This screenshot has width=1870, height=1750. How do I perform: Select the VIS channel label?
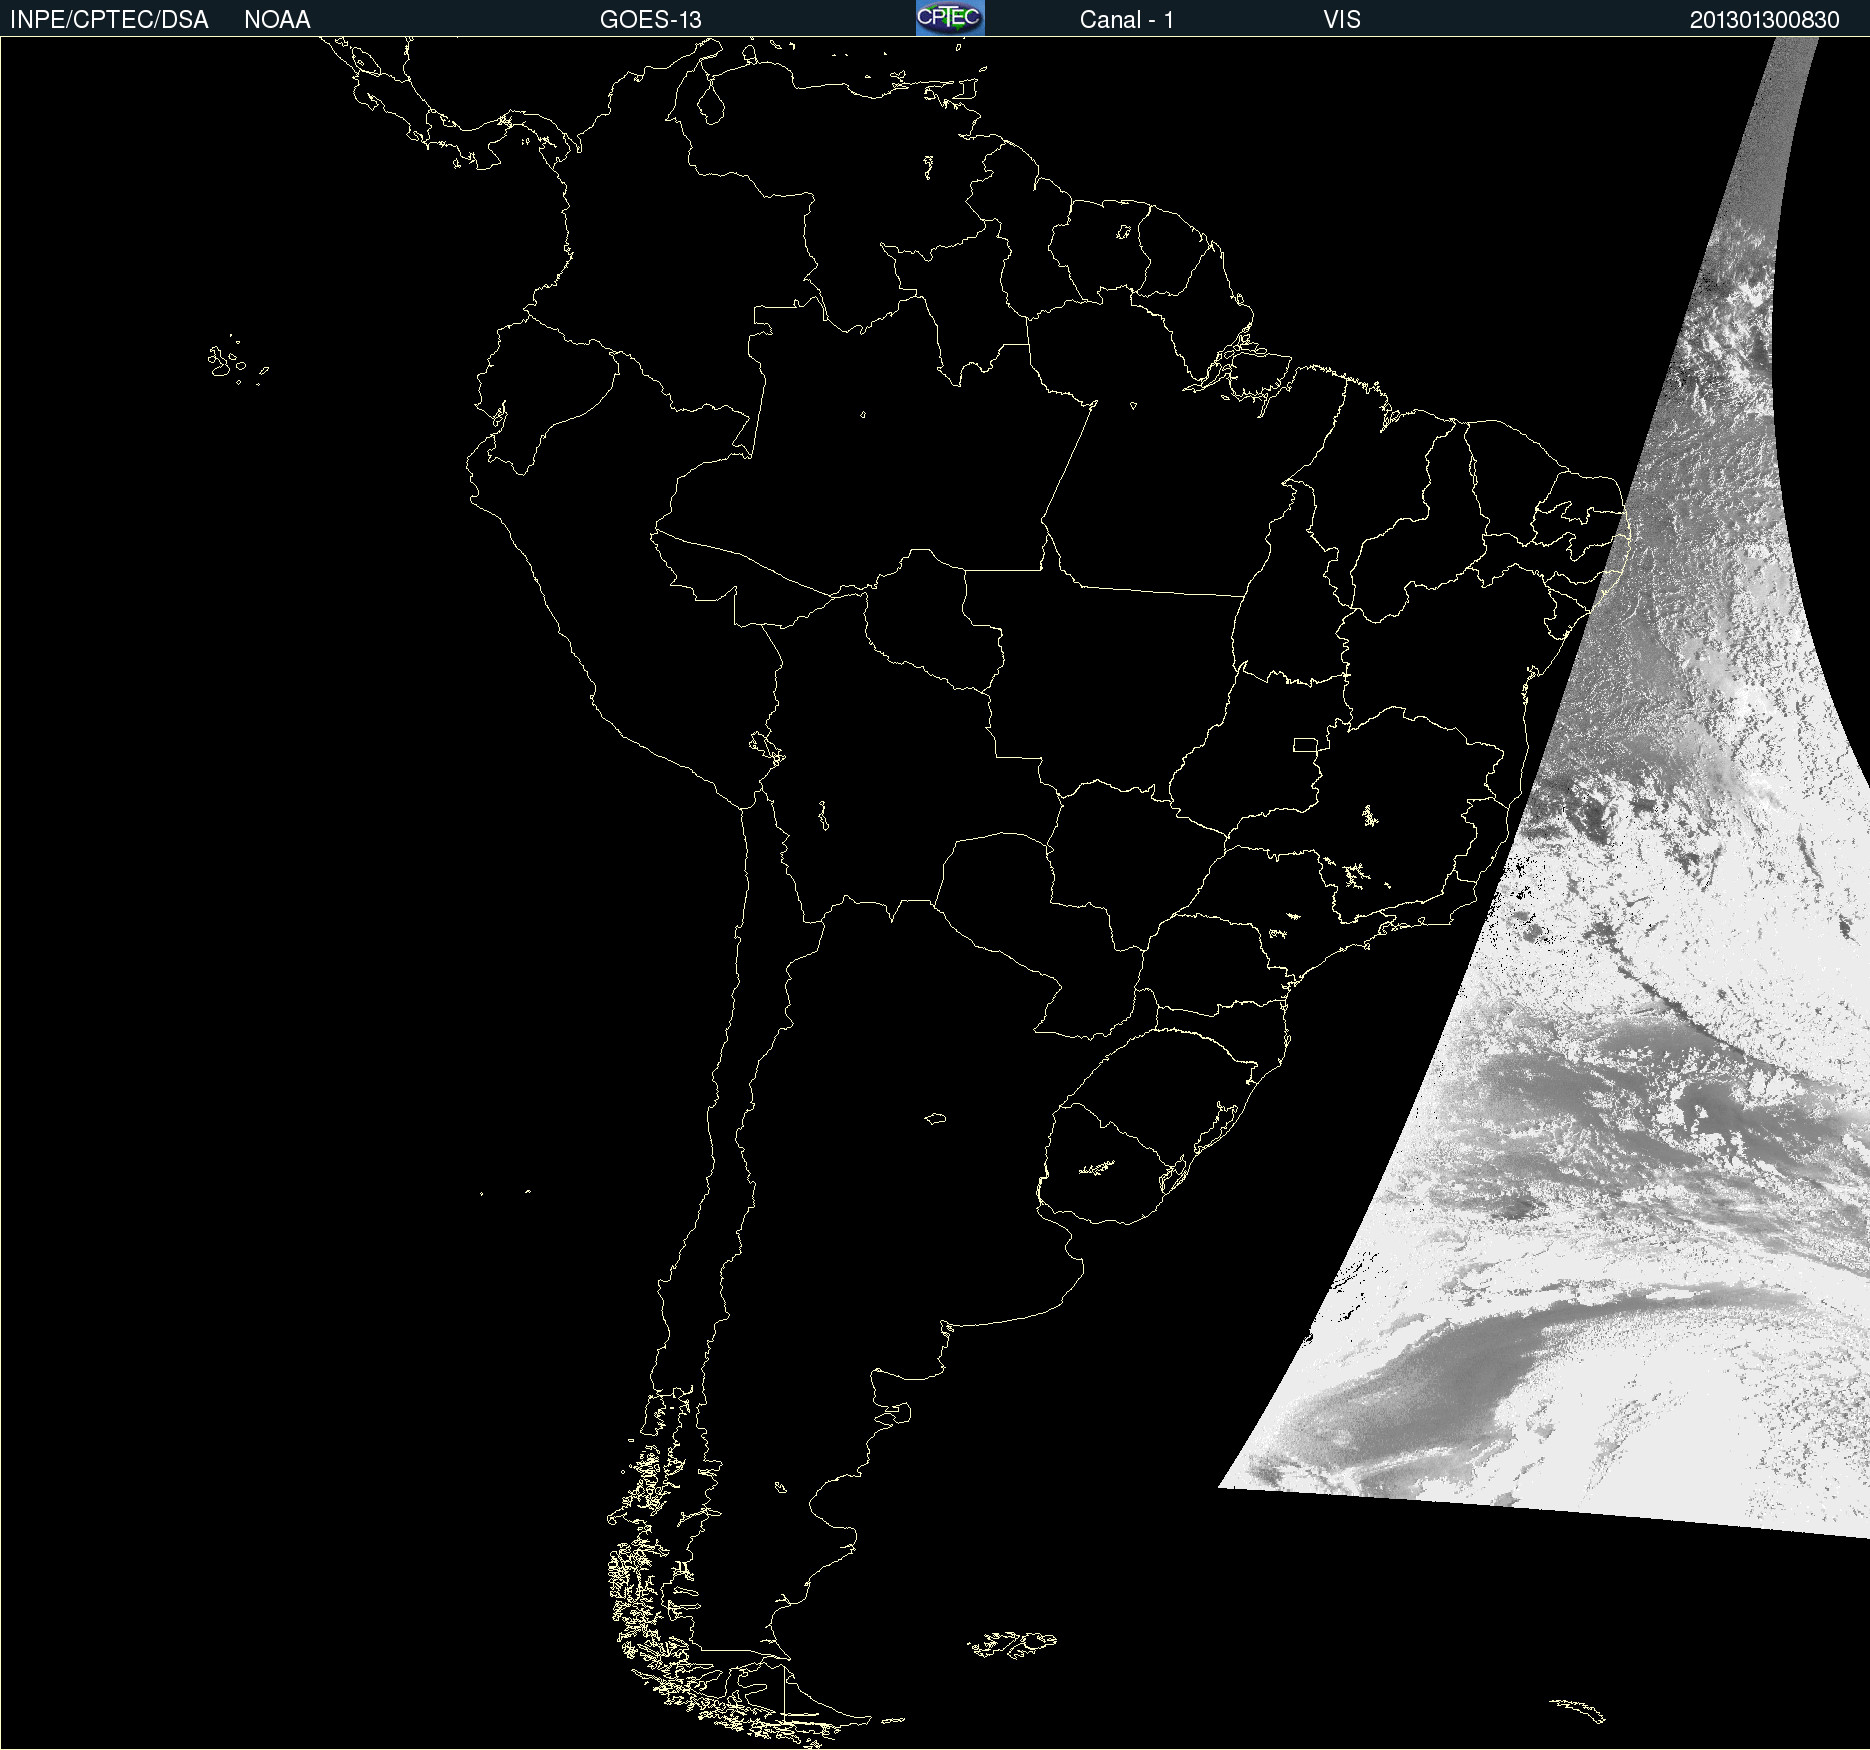(1342, 20)
